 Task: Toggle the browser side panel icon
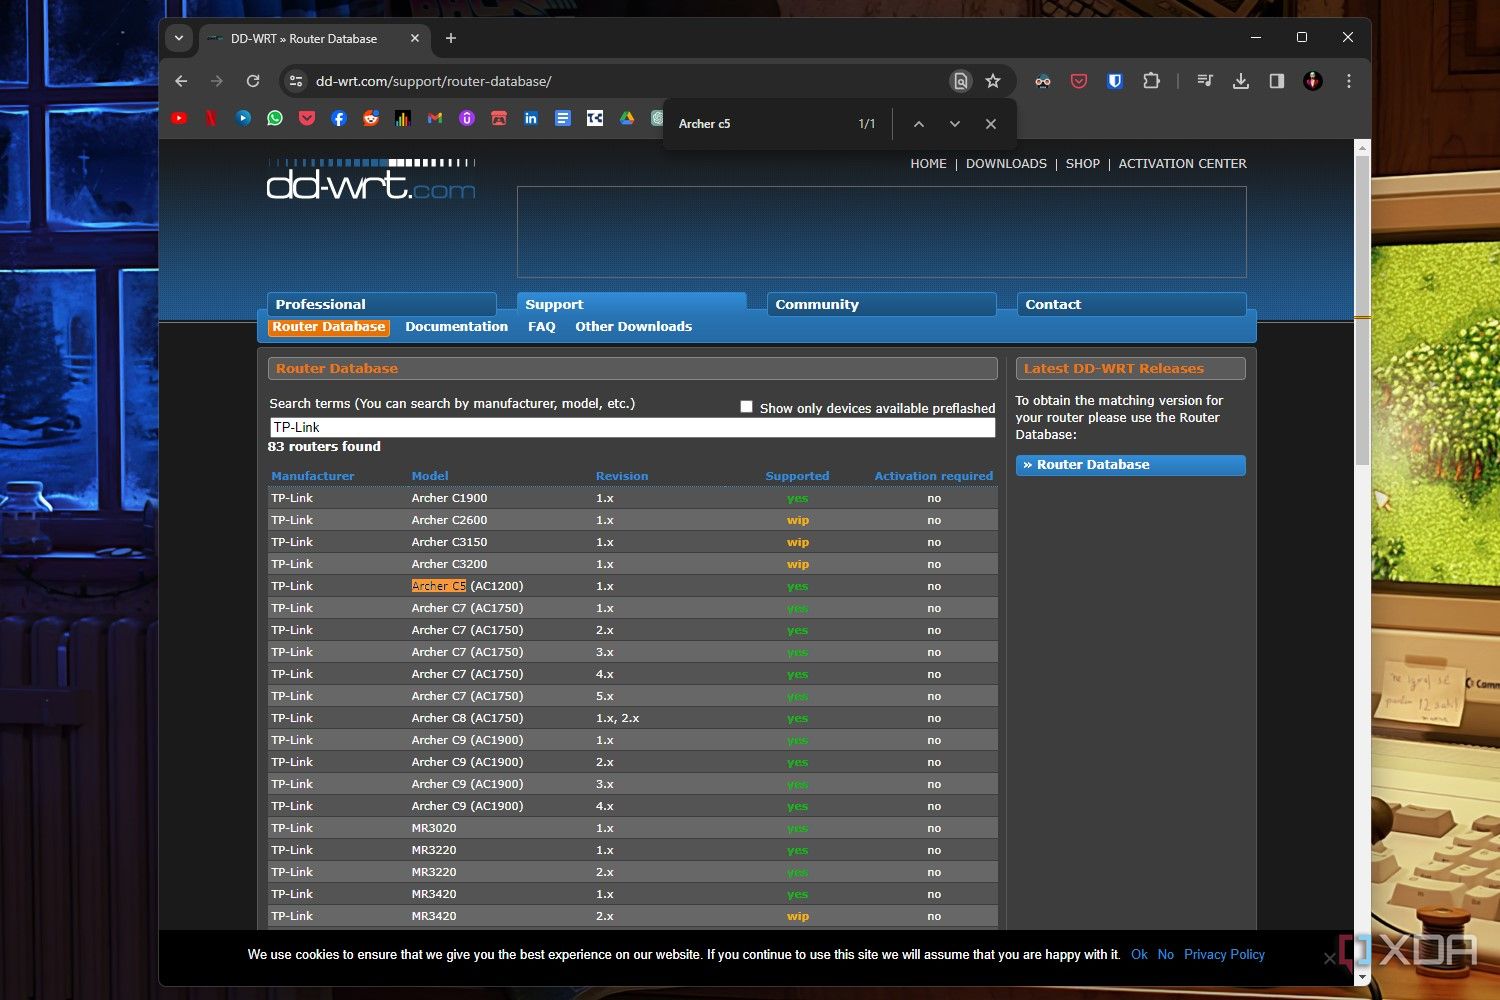[1277, 81]
